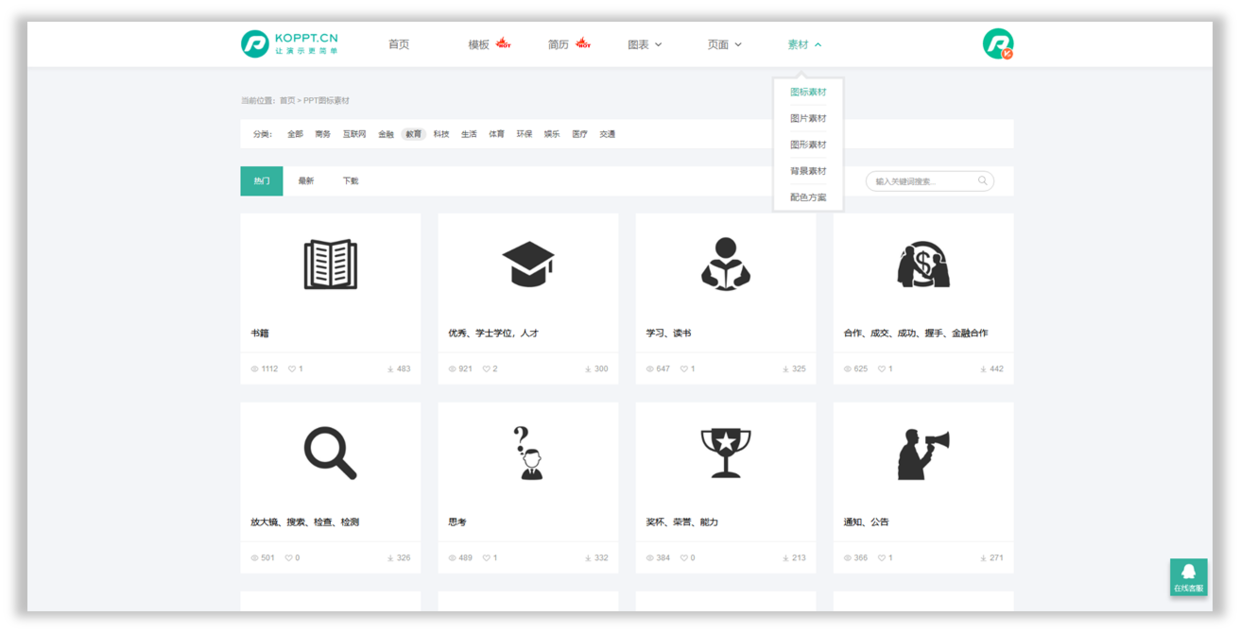Open the trophy 奖杯 icon
The image size is (1240, 633).
coord(725,453)
